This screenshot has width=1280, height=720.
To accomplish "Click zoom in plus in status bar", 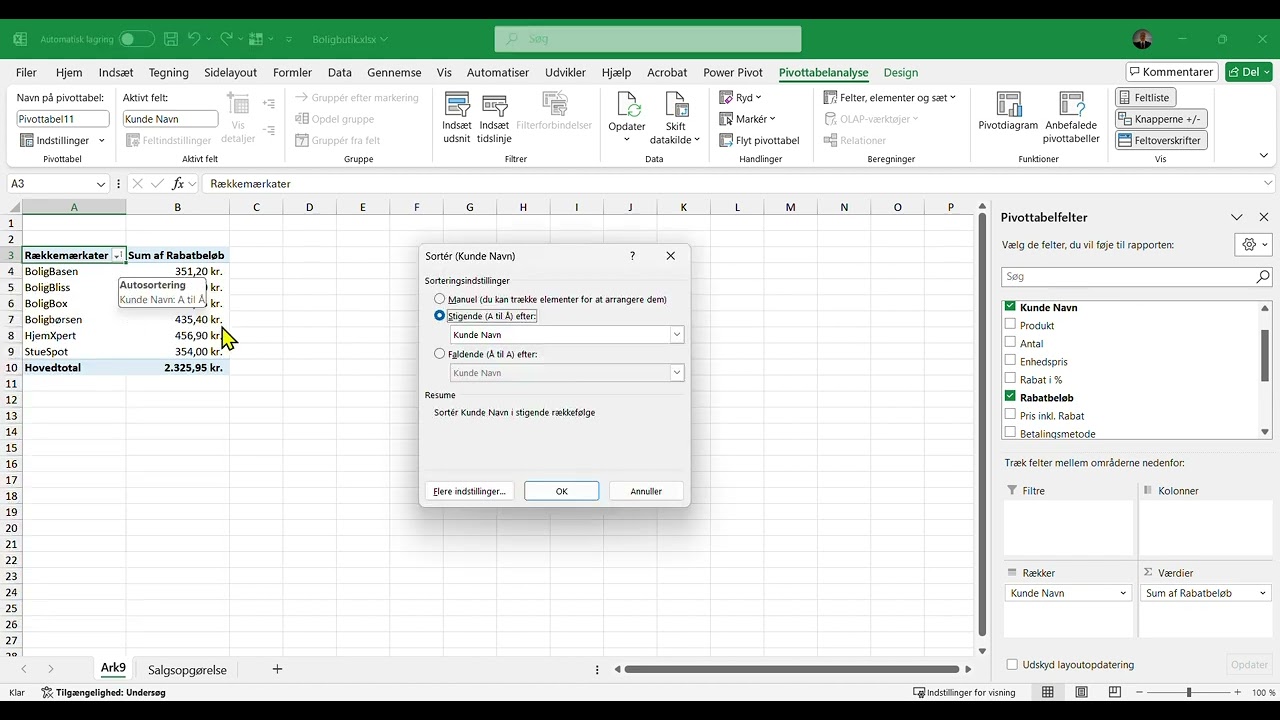I will pos(1238,692).
